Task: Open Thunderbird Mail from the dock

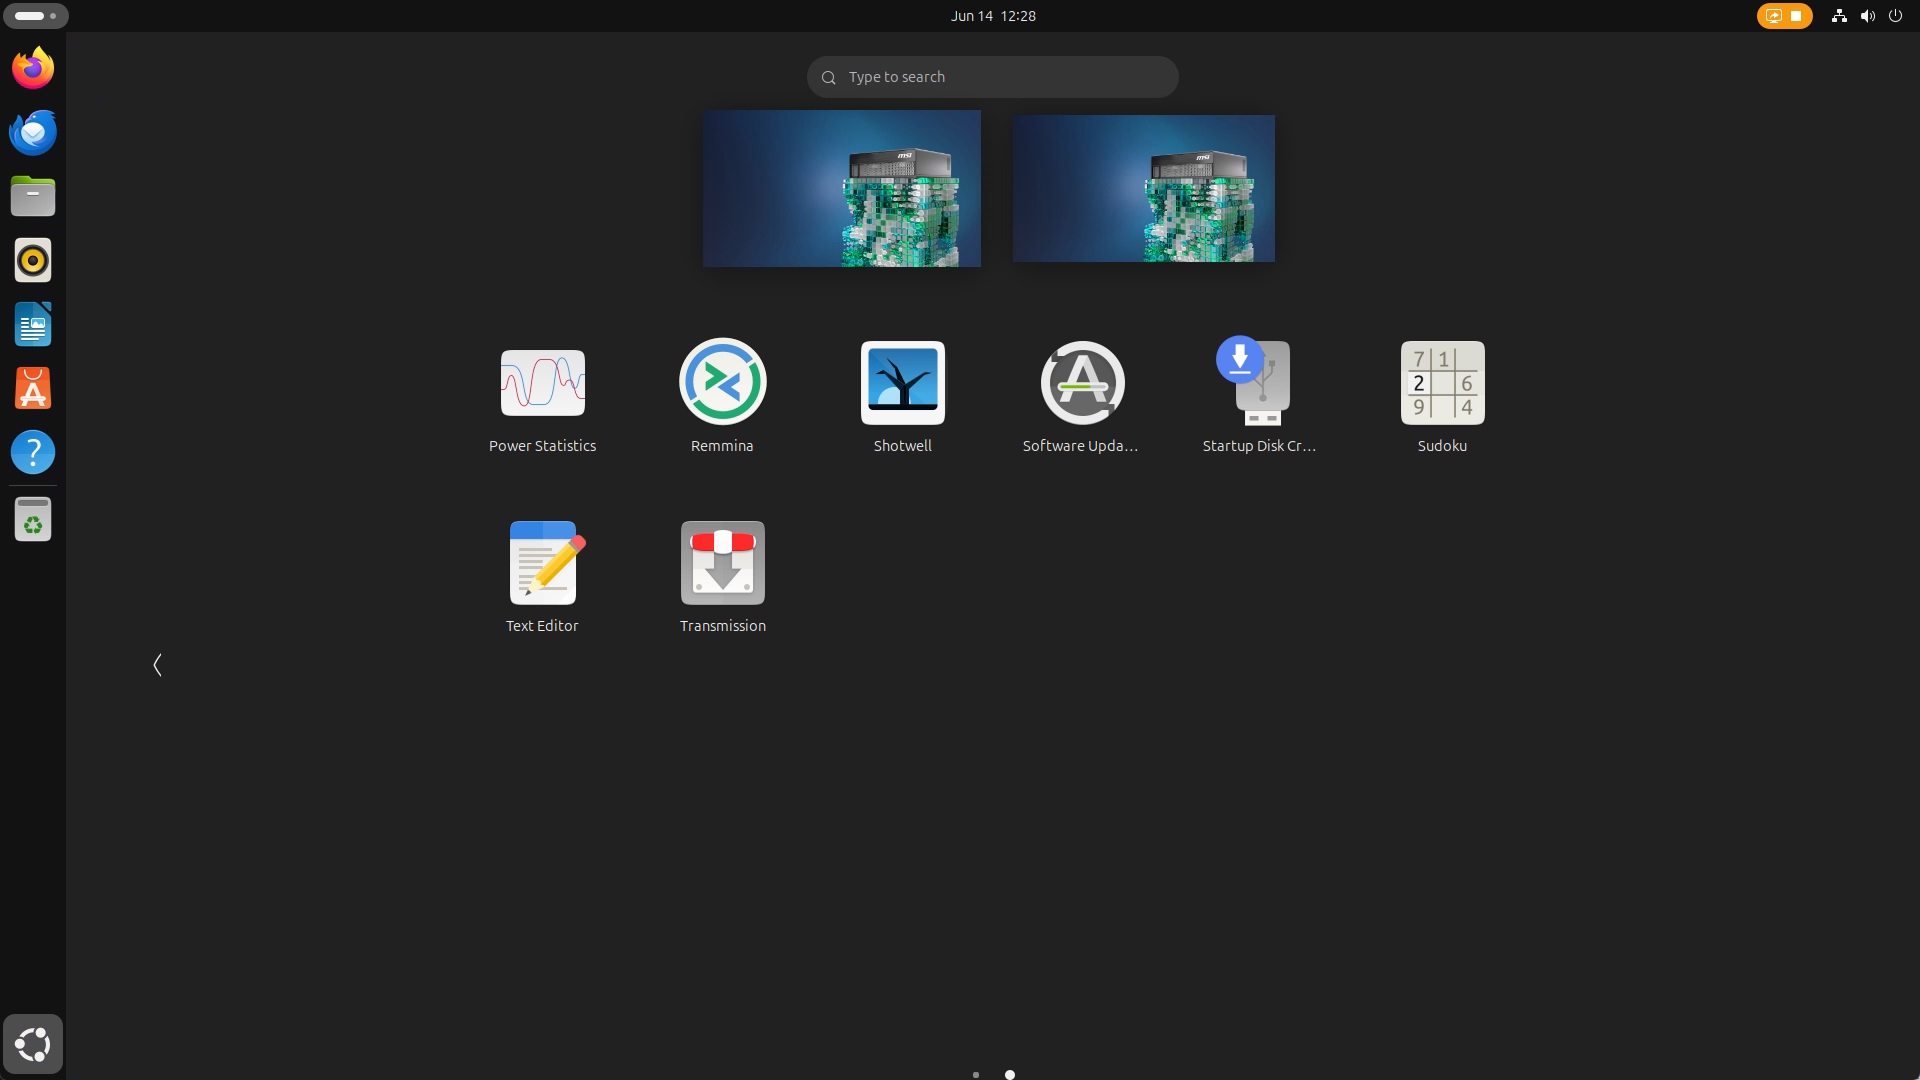Action: coord(33,132)
